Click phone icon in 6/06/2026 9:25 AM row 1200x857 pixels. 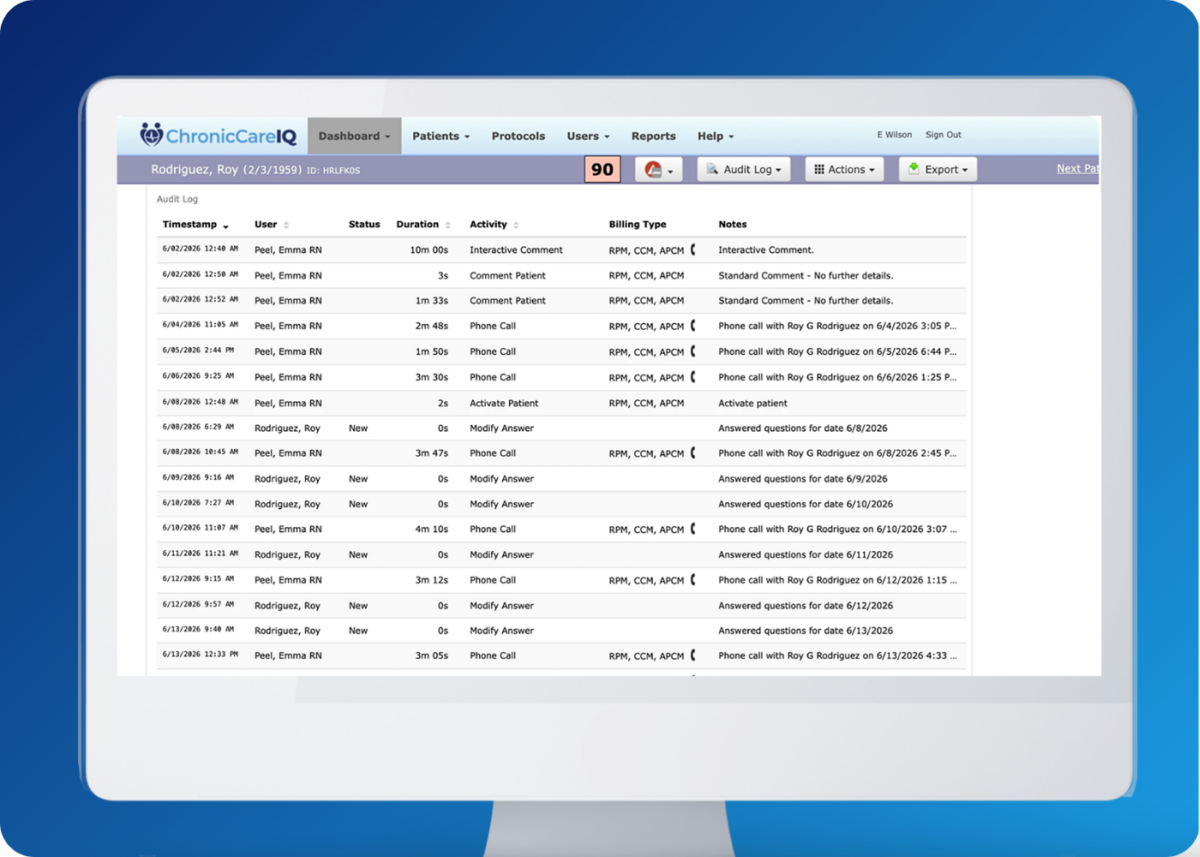click(x=693, y=377)
